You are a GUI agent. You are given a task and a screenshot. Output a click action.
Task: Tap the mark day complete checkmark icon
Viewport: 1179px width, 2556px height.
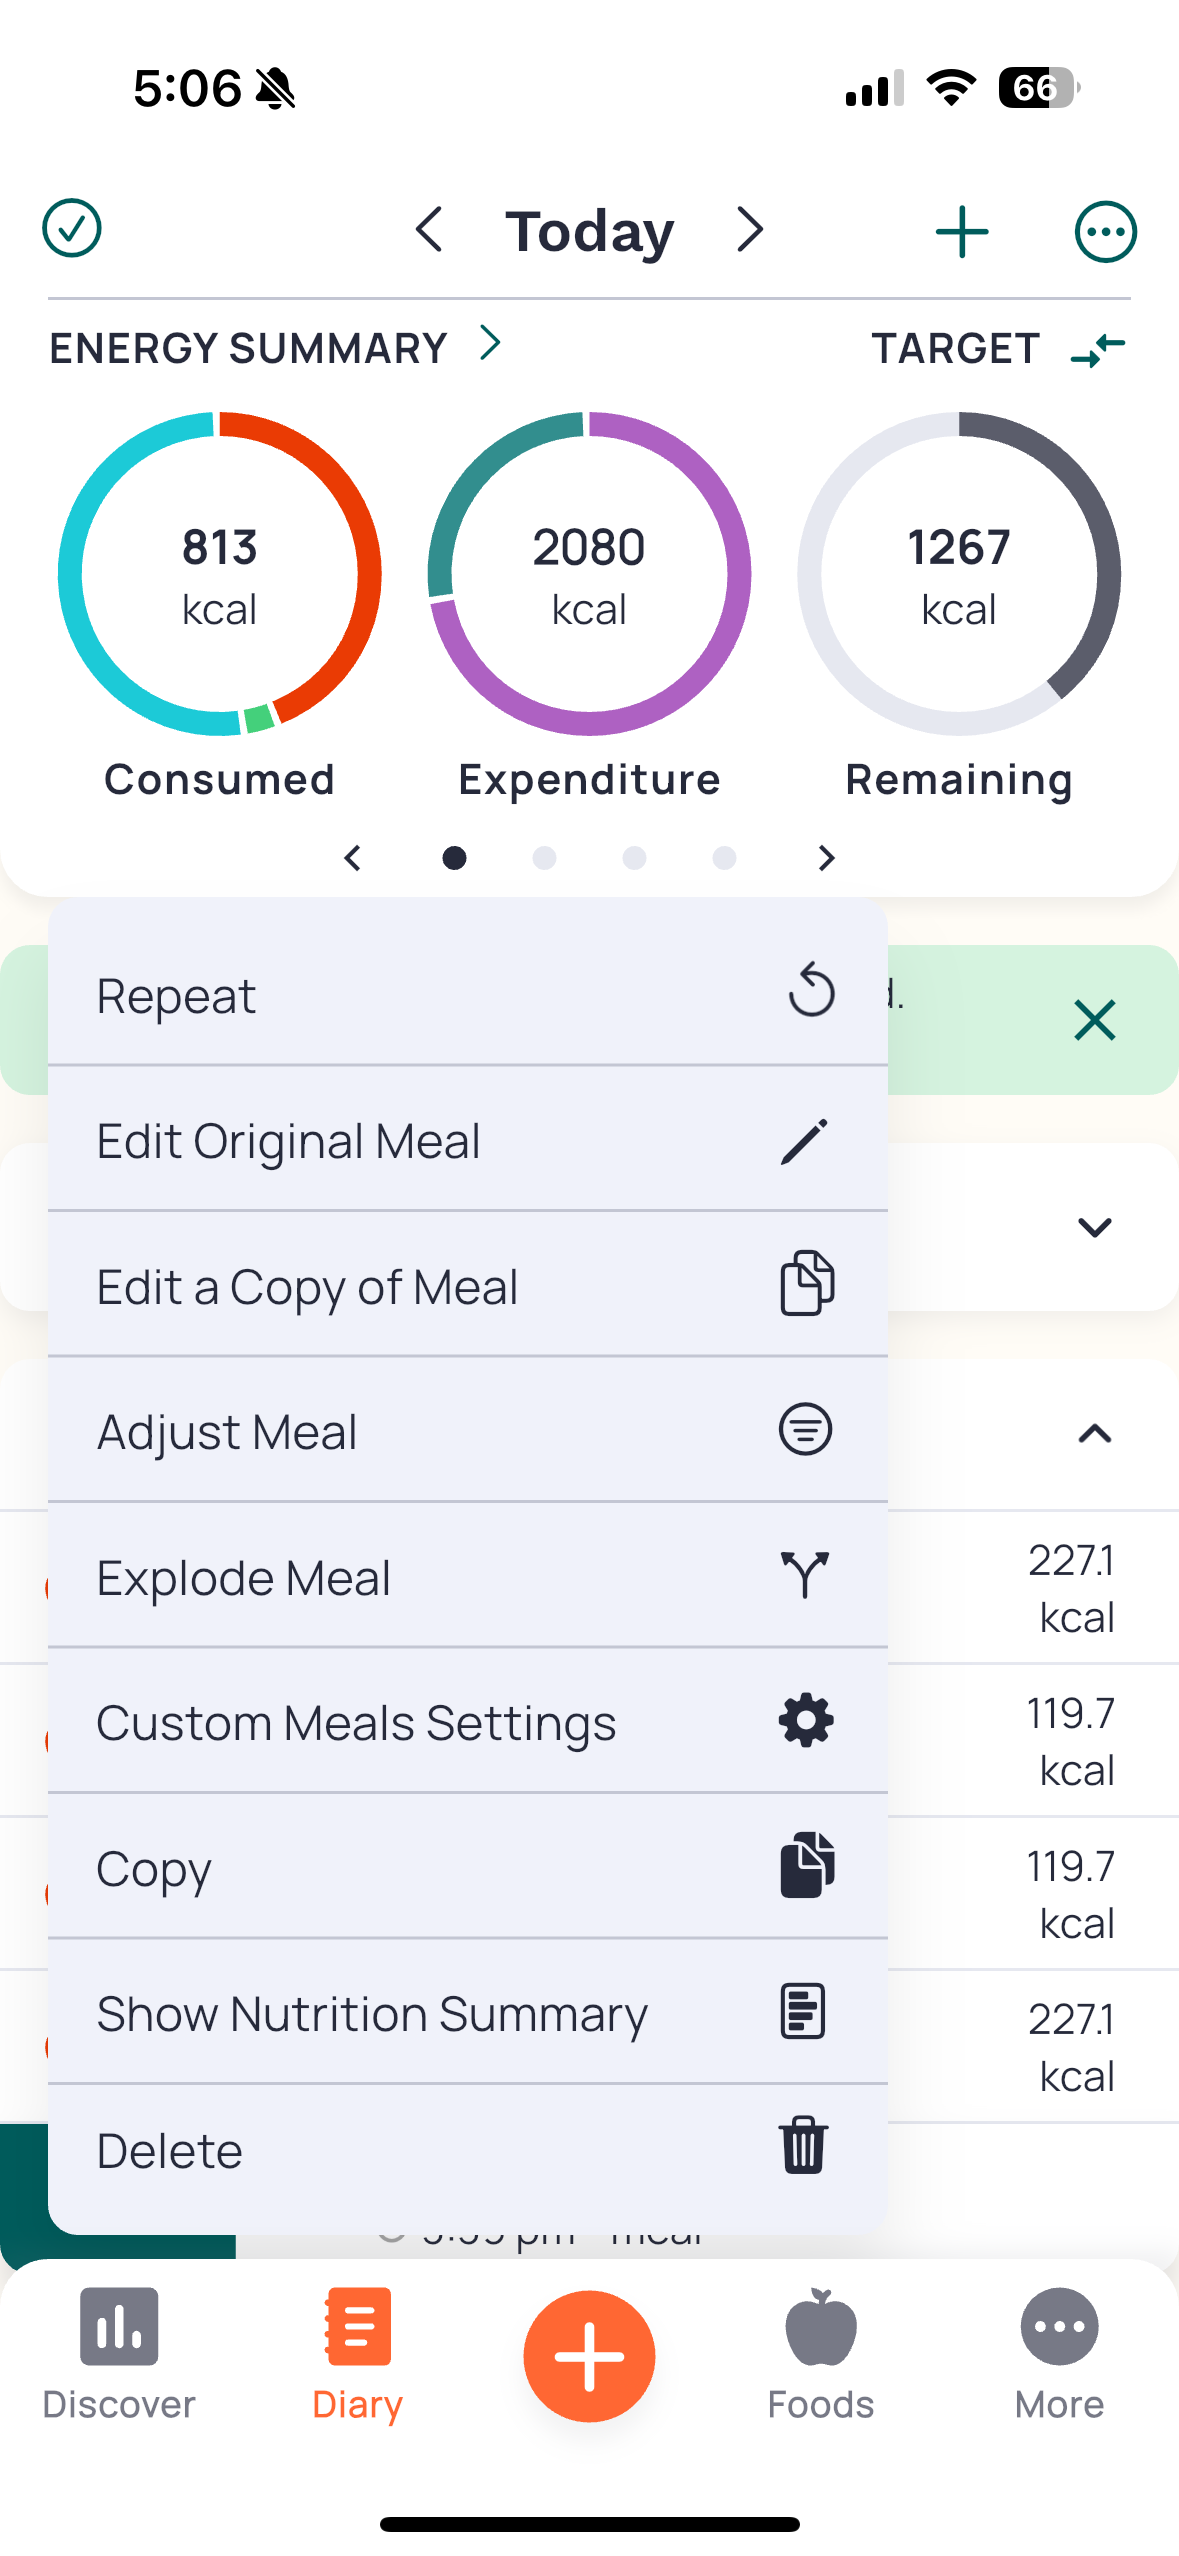click(72, 229)
